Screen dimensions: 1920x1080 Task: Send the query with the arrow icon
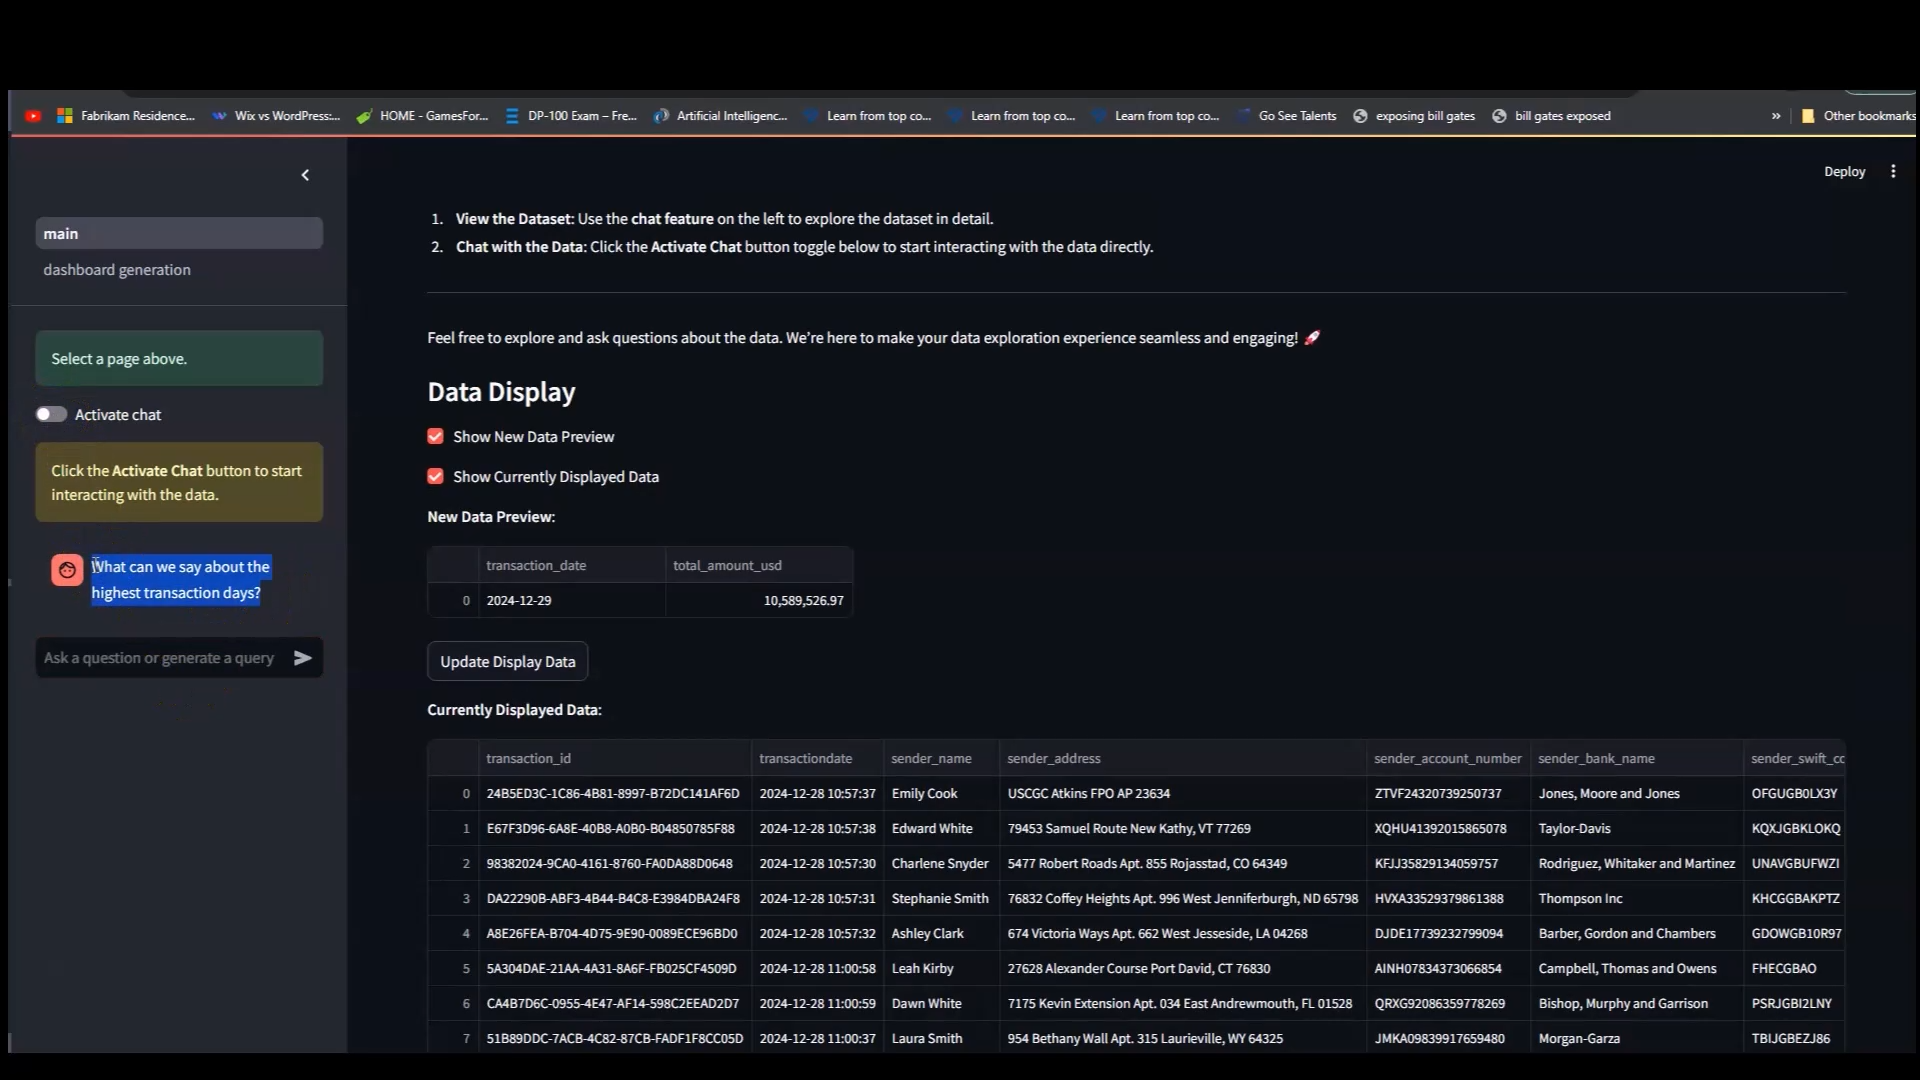303,658
